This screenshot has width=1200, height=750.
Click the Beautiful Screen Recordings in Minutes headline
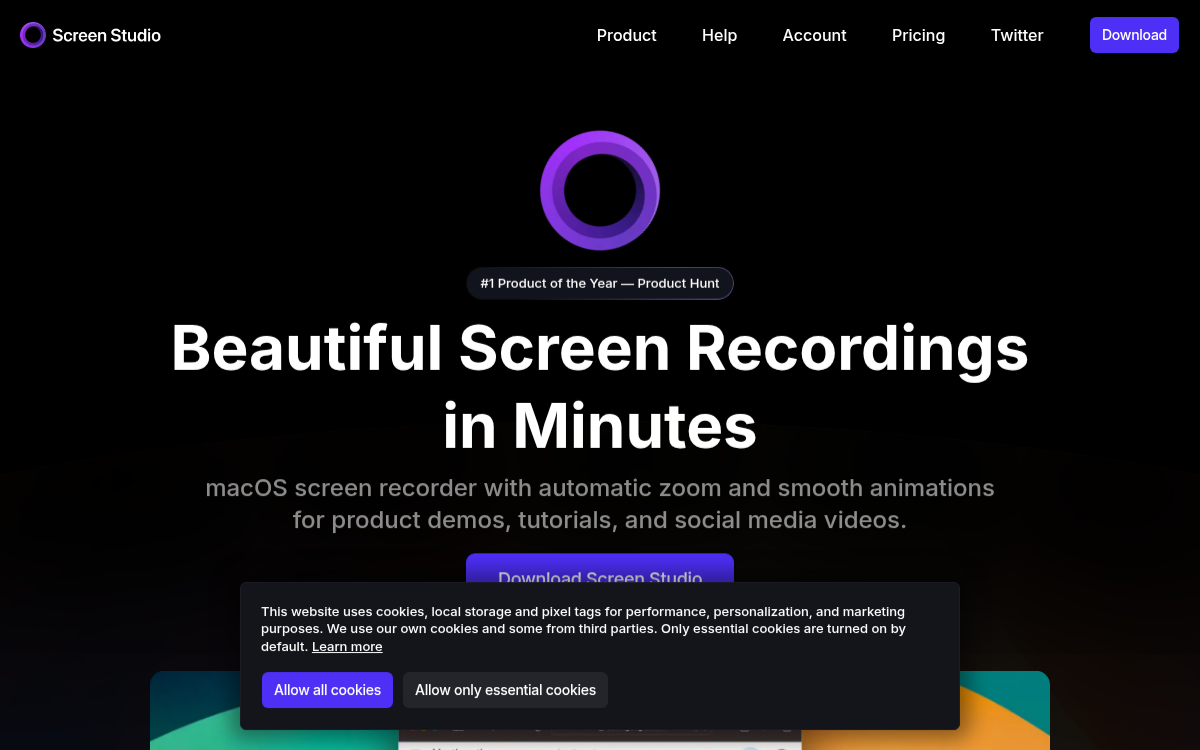[600, 386]
